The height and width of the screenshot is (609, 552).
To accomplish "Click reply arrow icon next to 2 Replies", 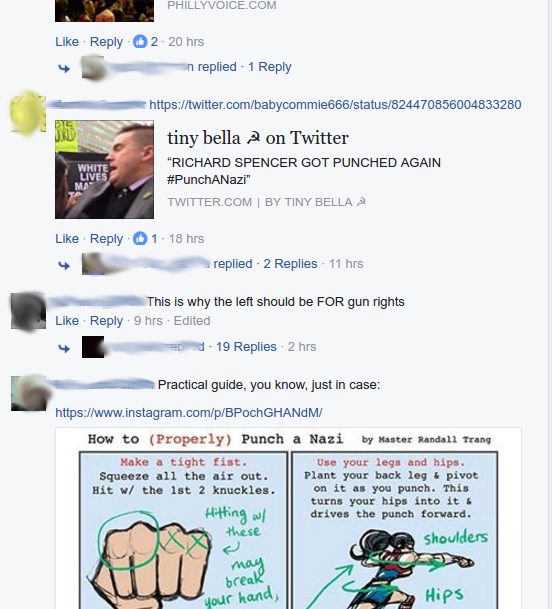I will coord(64,266).
